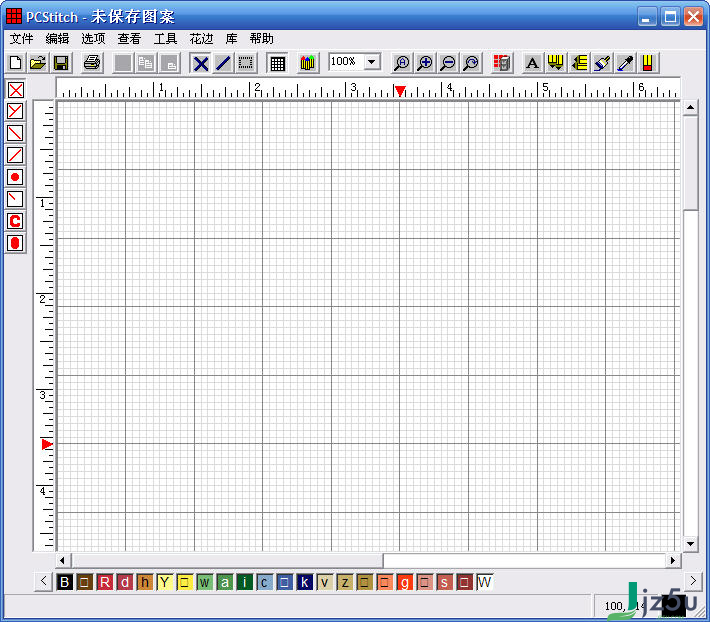Click the Print icon in toolbar
This screenshot has height=622, width=710.
coord(92,63)
